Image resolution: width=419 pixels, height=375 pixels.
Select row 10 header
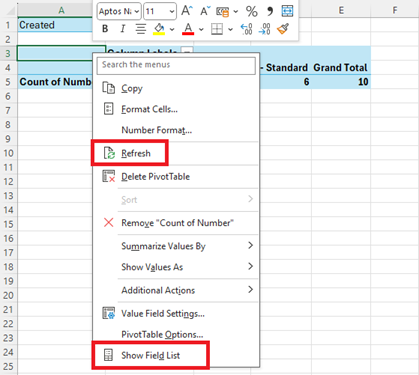[x=9, y=153]
